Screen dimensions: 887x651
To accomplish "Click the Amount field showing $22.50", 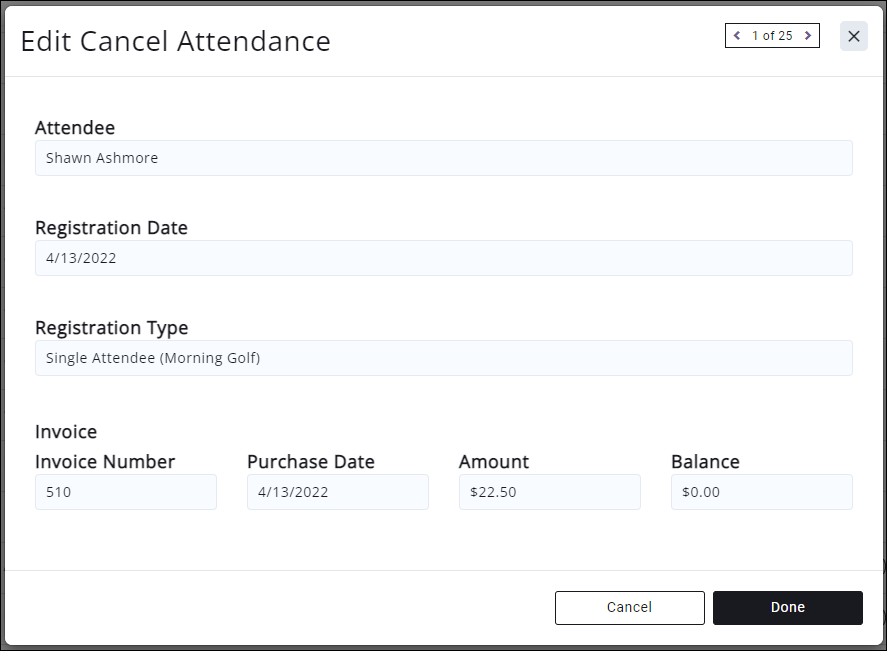I will (x=550, y=492).
